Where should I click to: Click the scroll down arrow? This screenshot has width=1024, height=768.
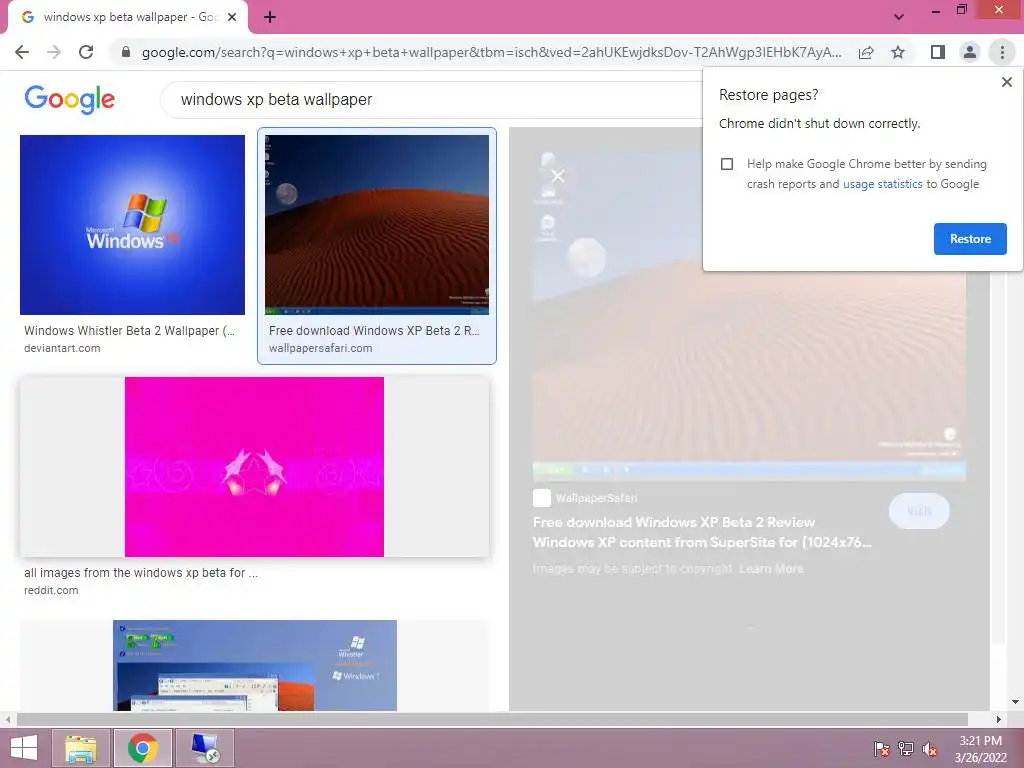1015,702
